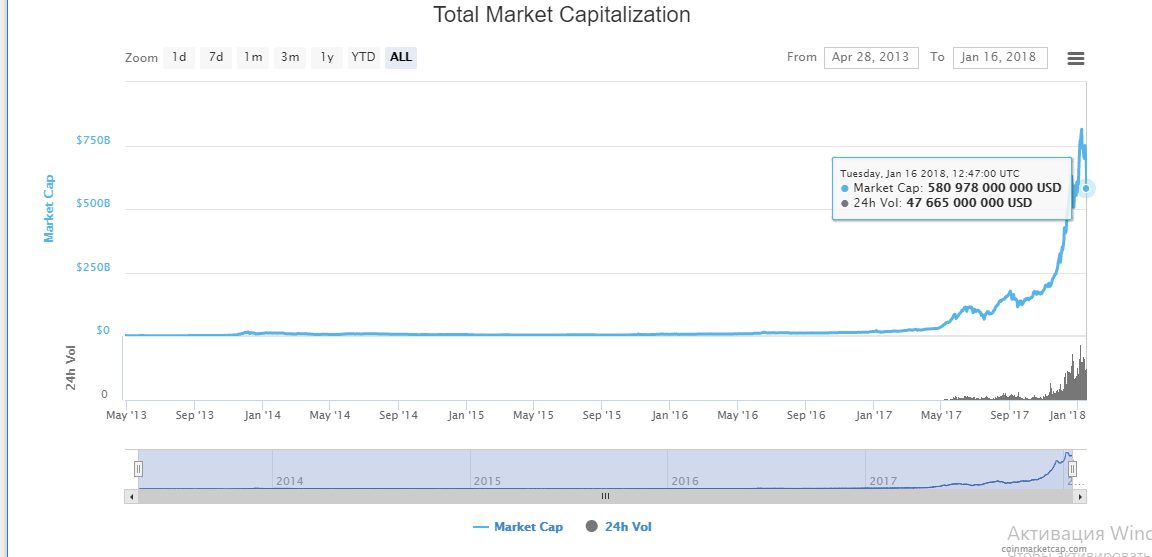This screenshot has width=1152, height=557.
Task: Select the ALL zoom range
Action: 401,57
